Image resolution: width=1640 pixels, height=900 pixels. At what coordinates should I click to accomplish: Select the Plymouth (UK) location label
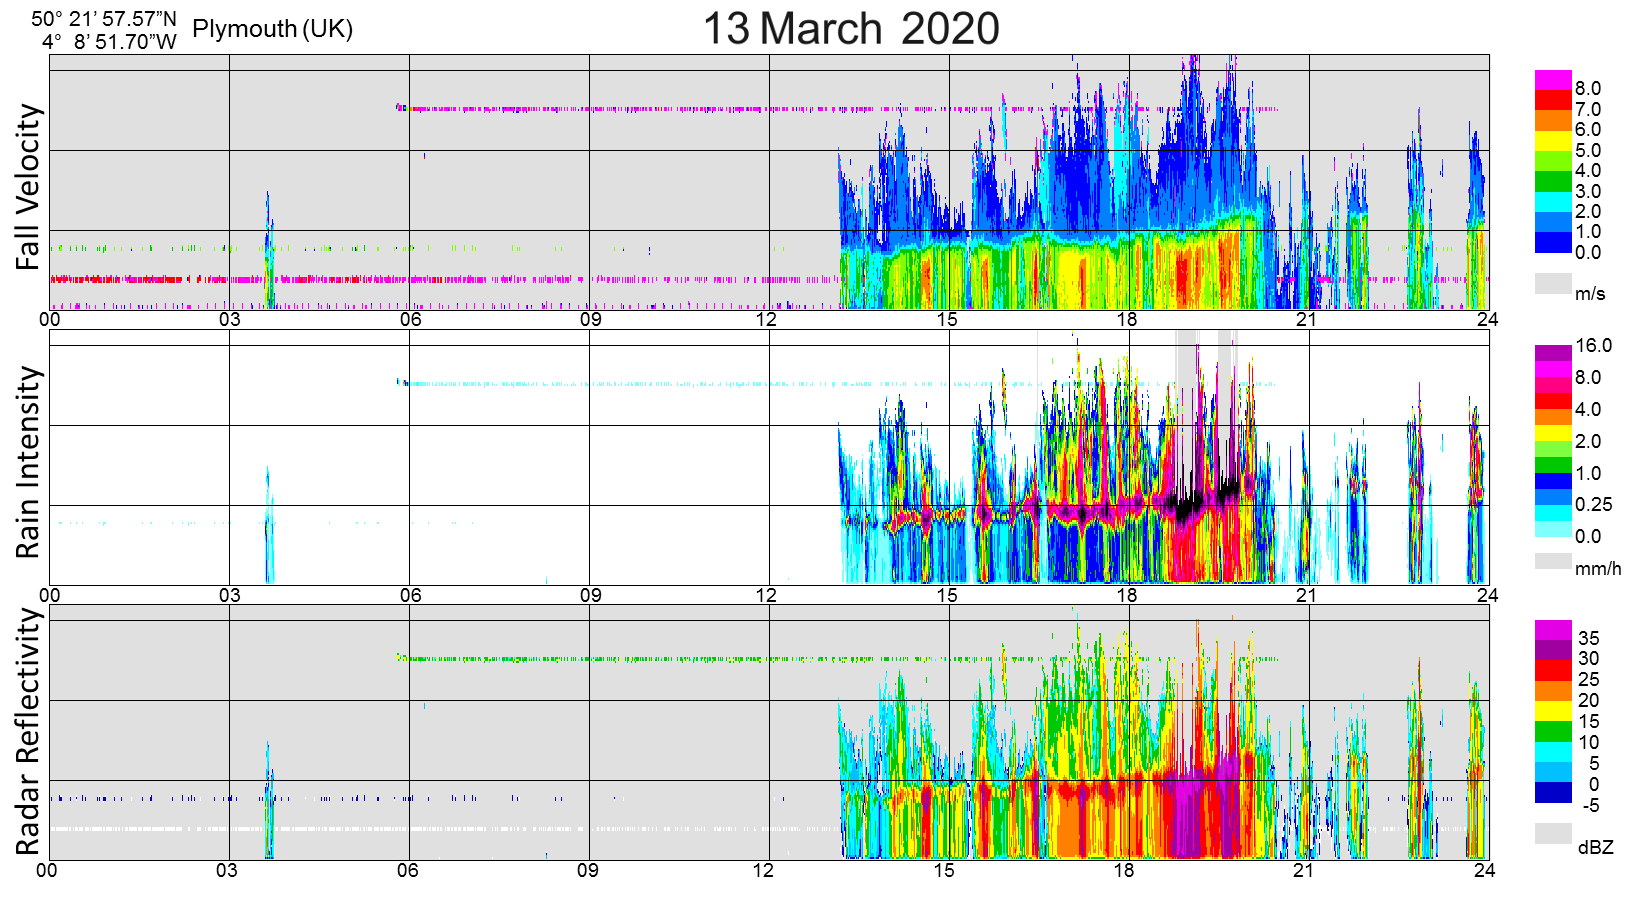pyautogui.click(x=272, y=29)
